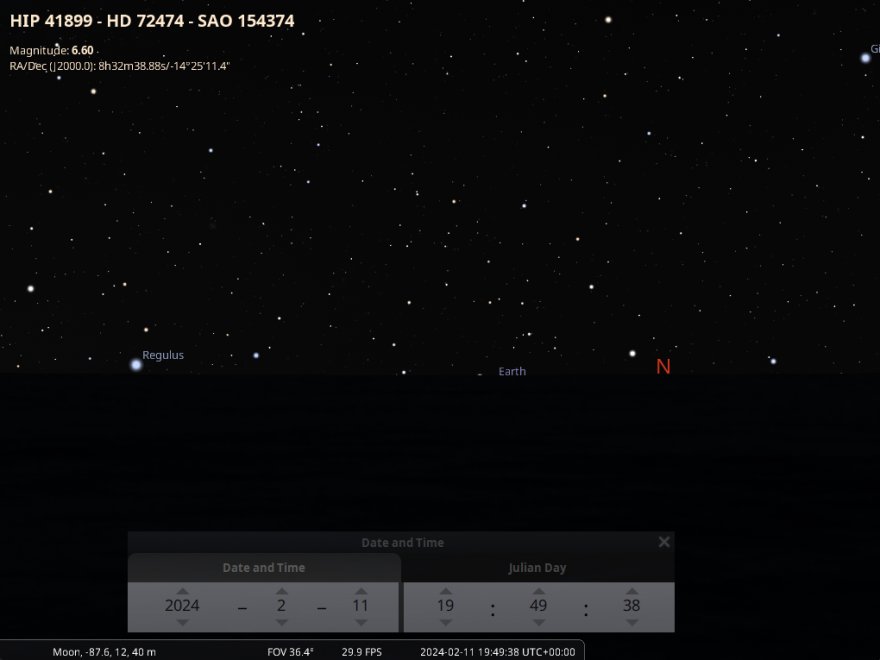Decrease the year with the down arrow
This screenshot has height=660, width=880.
click(182, 622)
